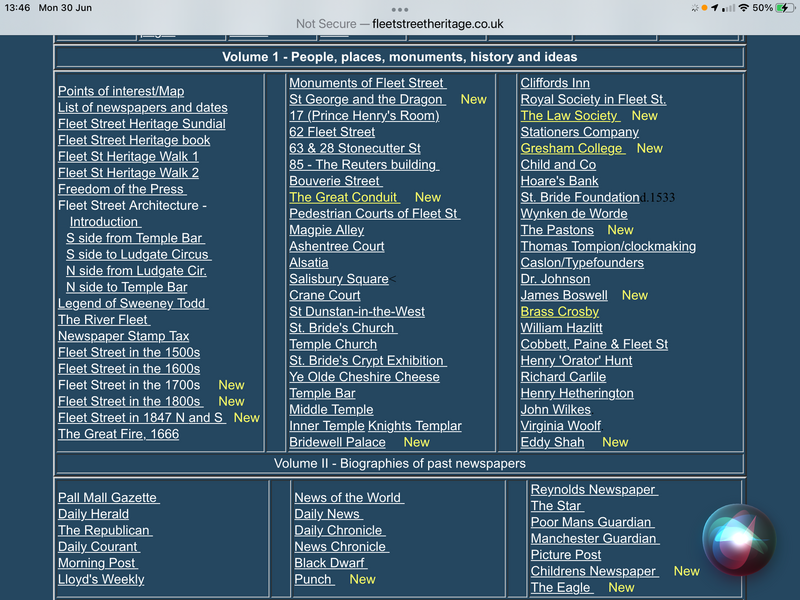Open N side from Ludgate Cir. link
This screenshot has height=600, width=800.
pos(136,271)
